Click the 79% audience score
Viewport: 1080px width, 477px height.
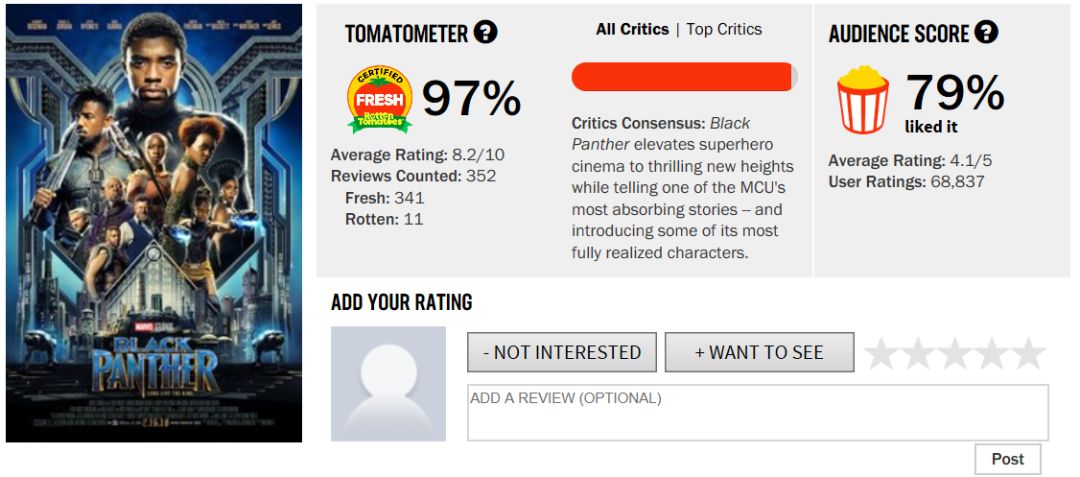coord(955,93)
